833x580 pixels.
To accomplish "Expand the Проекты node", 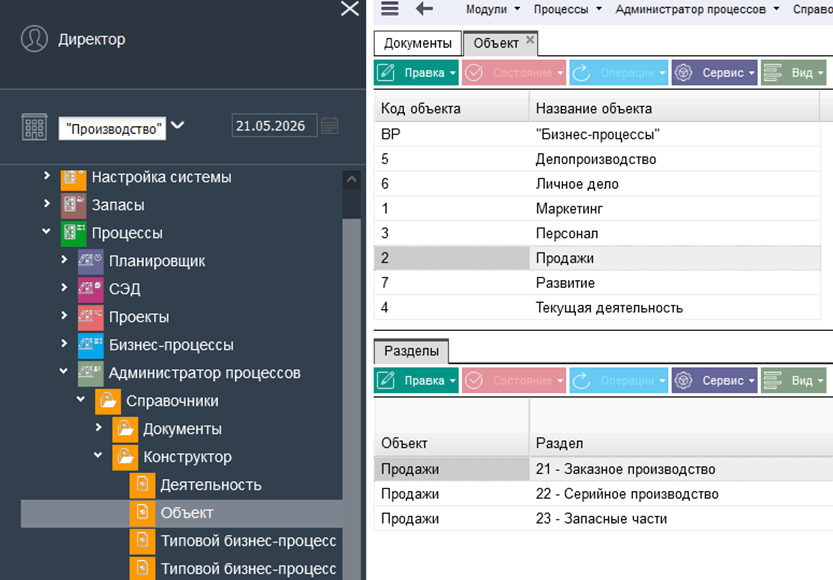I will tap(64, 315).
